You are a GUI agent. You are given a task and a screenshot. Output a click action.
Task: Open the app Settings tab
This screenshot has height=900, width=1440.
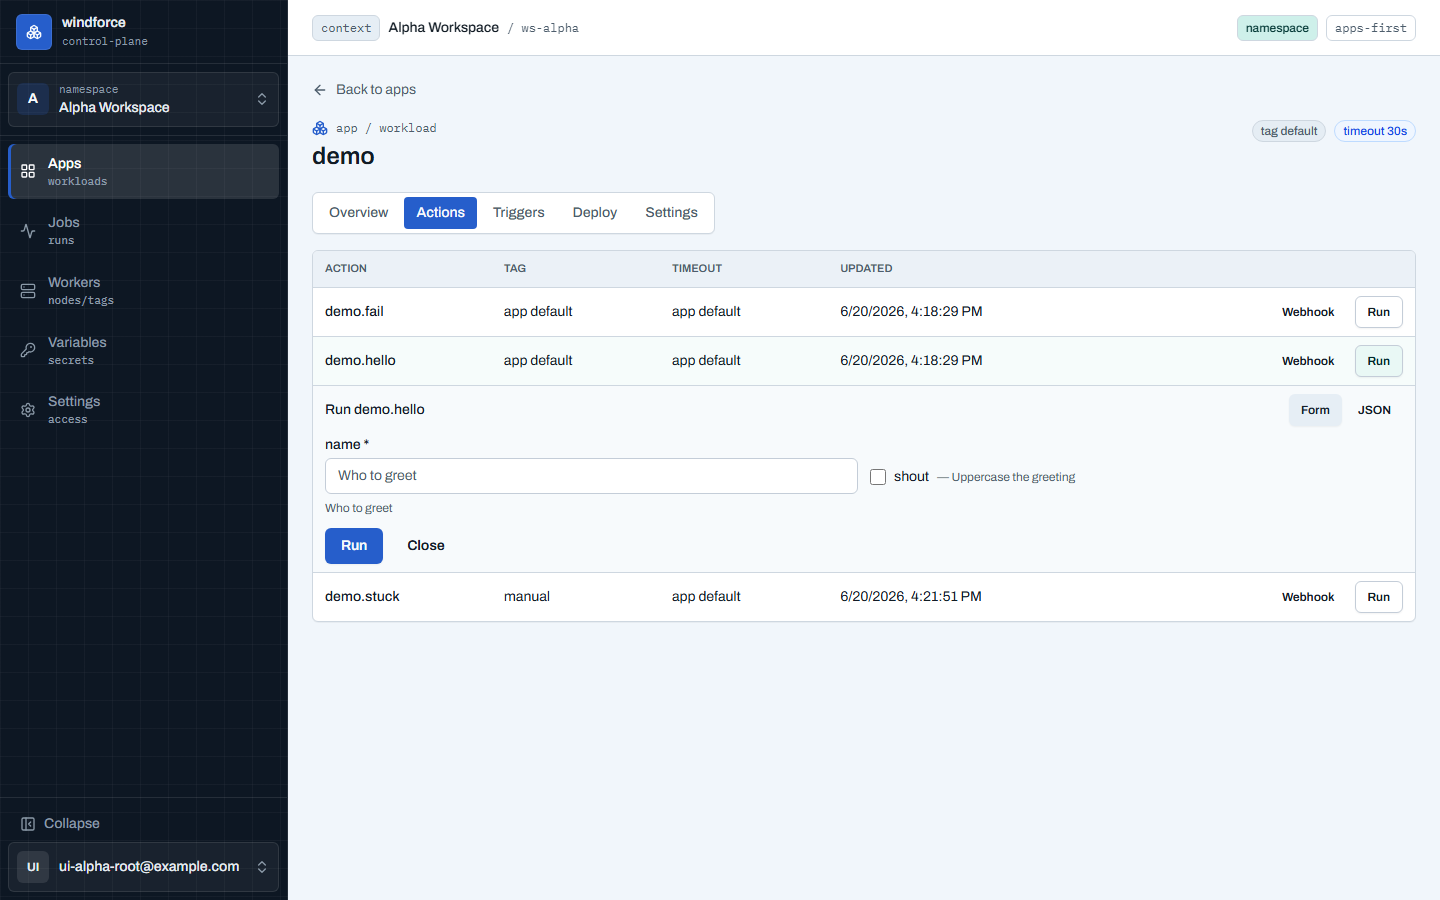(x=671, y=213)
